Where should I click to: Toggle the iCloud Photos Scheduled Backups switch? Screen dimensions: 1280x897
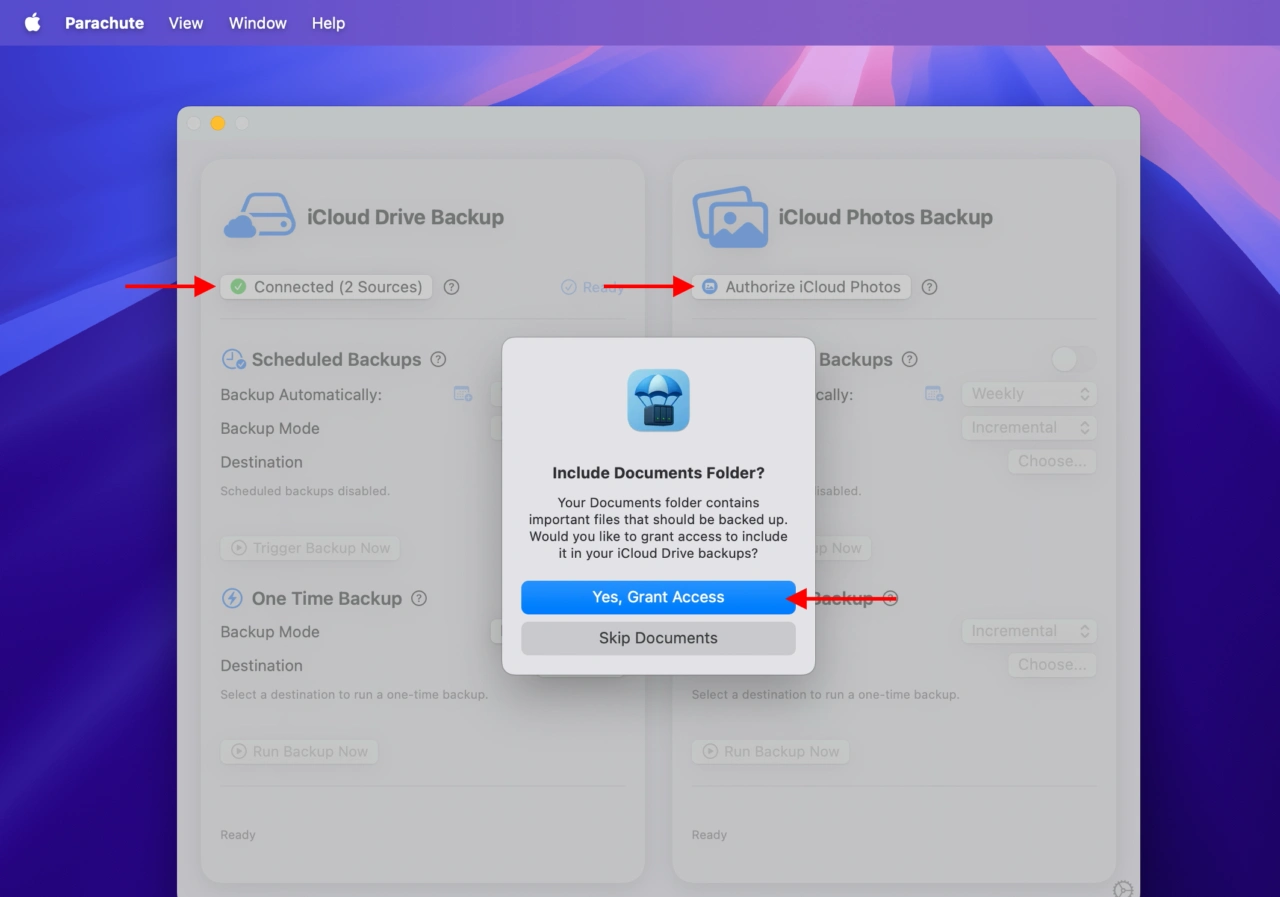click(1072, 359)
